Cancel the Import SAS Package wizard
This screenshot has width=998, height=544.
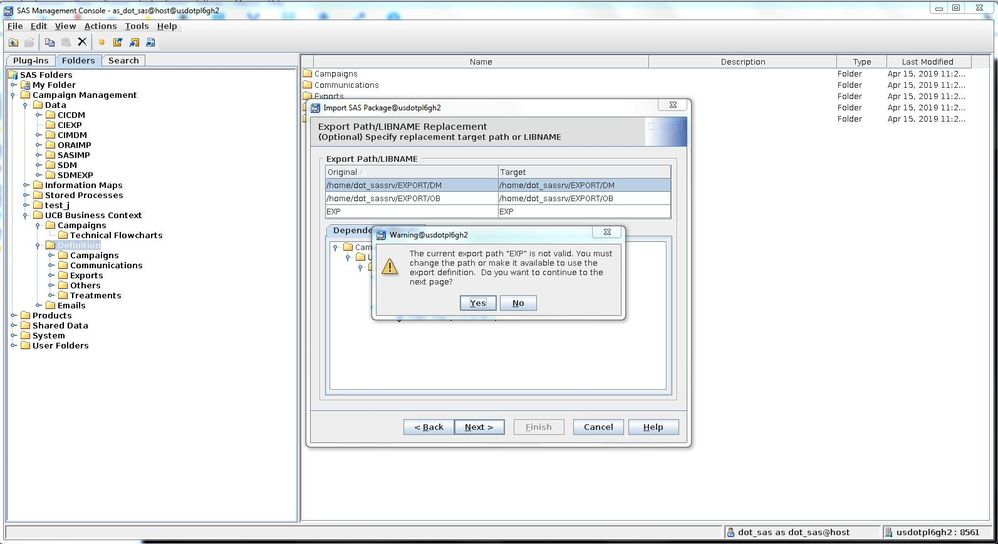point(598,427)
